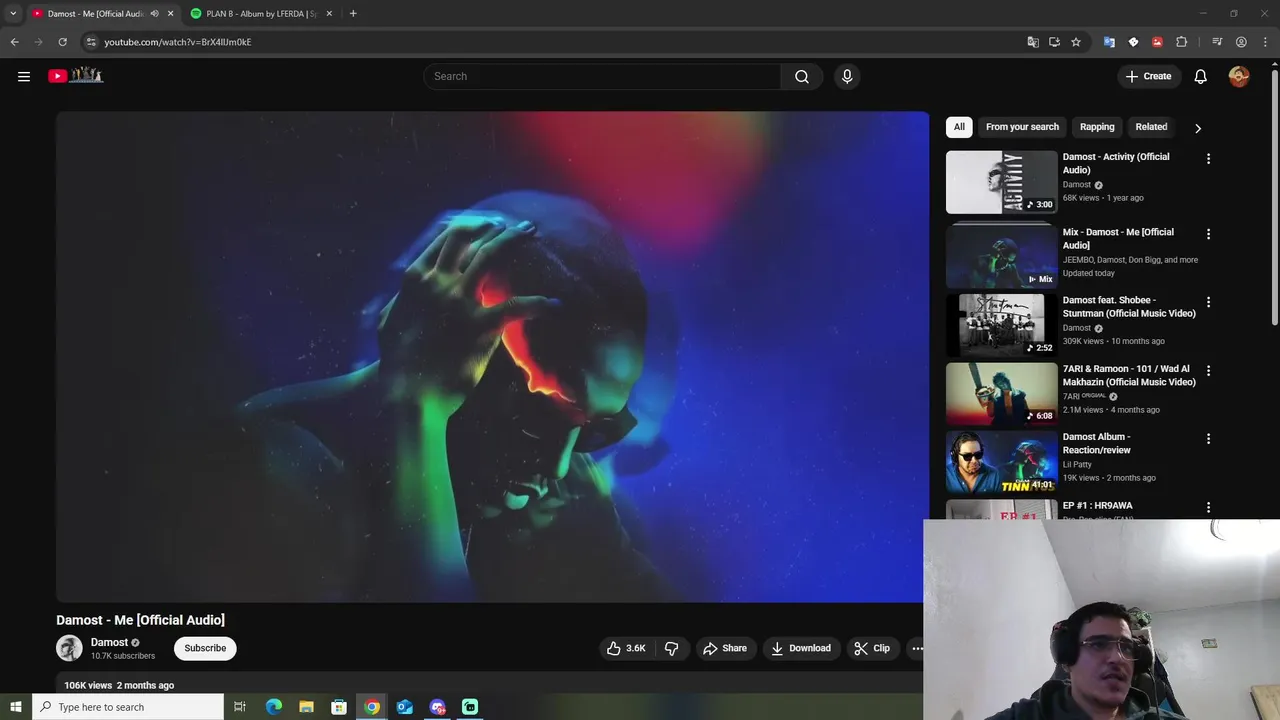The width and height of the screenshot is (1280, 720).
Task: Start voice search with the microphone
Action: pos(847,76)
